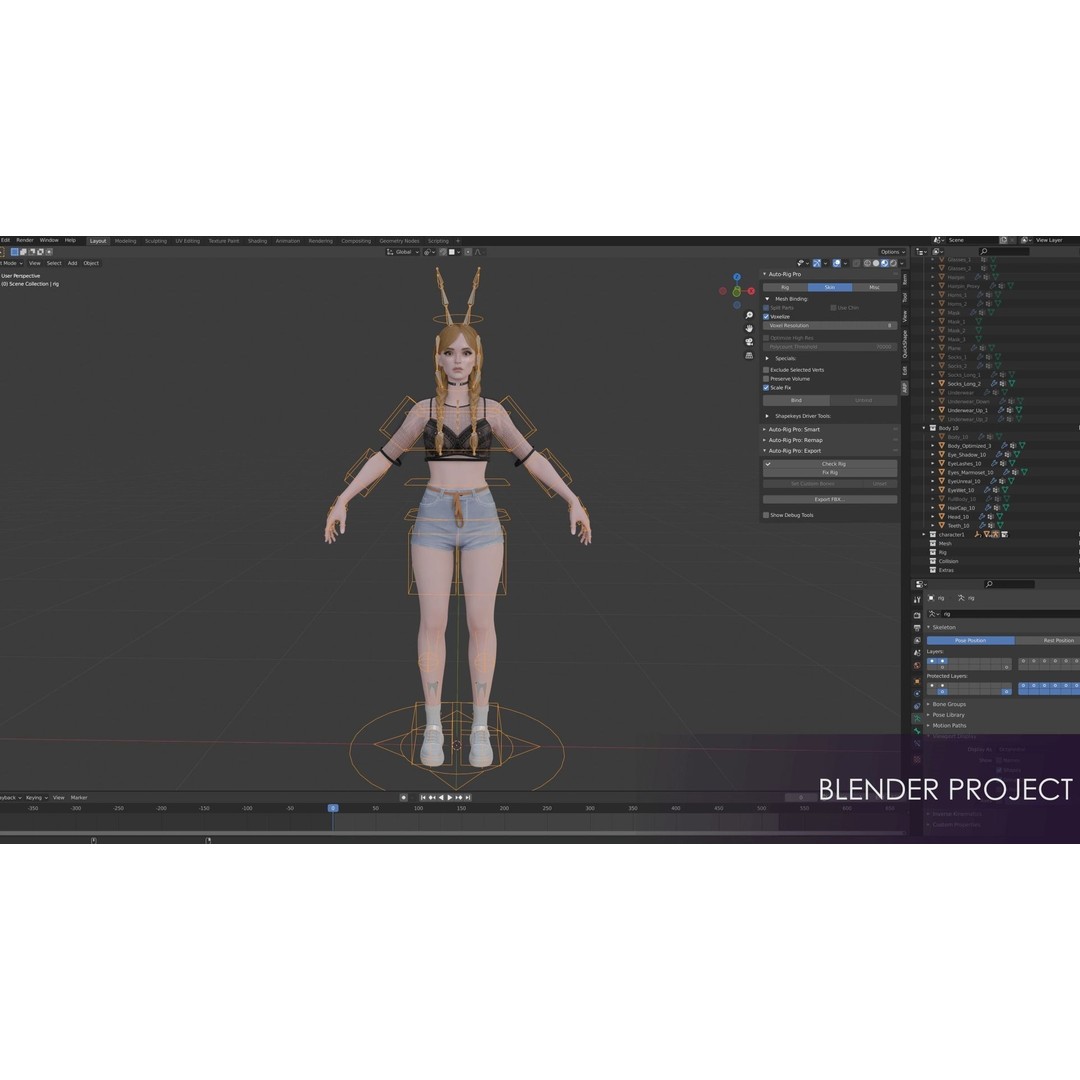1080x1080 pixels.
Task: Expand the Specials section
Action: [x=767, y=358]
